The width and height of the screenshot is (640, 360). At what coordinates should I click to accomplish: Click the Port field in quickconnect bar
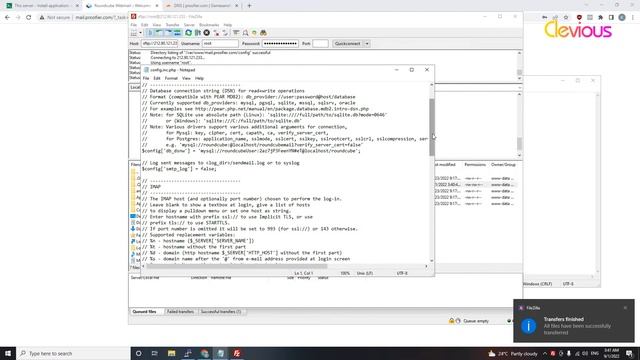(320, 43)
